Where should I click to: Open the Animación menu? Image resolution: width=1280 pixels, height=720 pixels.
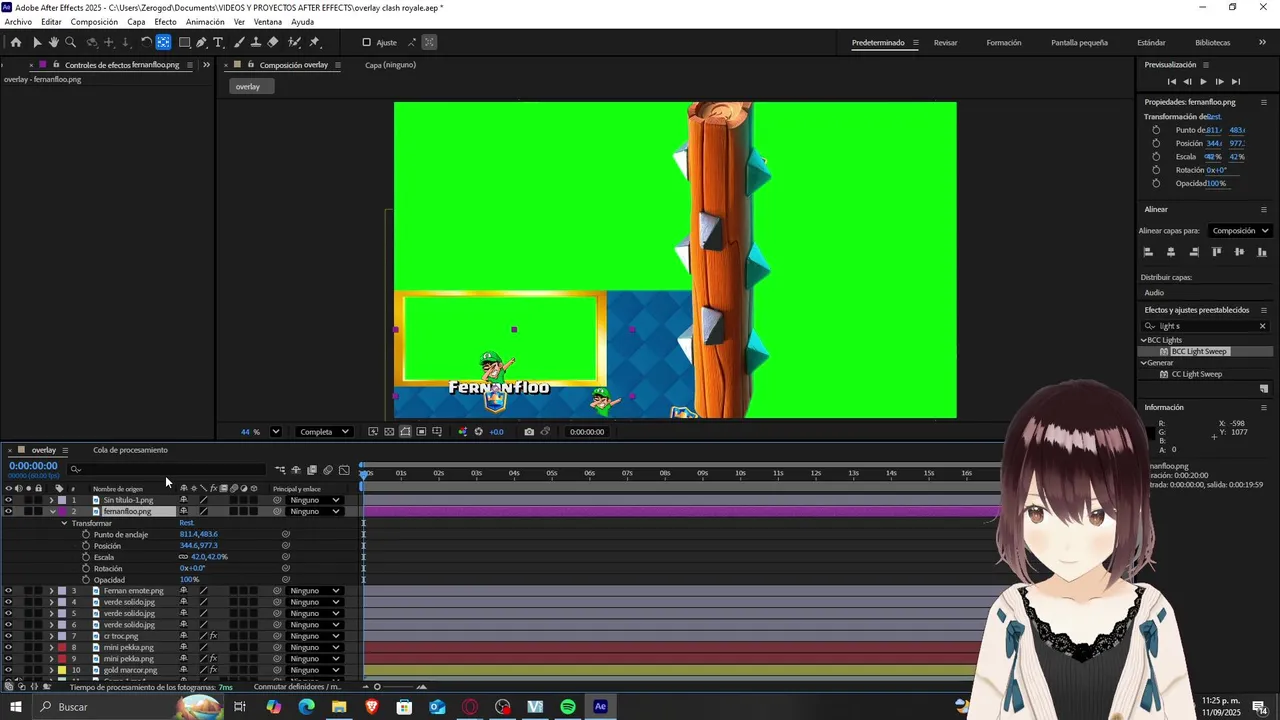(205, 22)
